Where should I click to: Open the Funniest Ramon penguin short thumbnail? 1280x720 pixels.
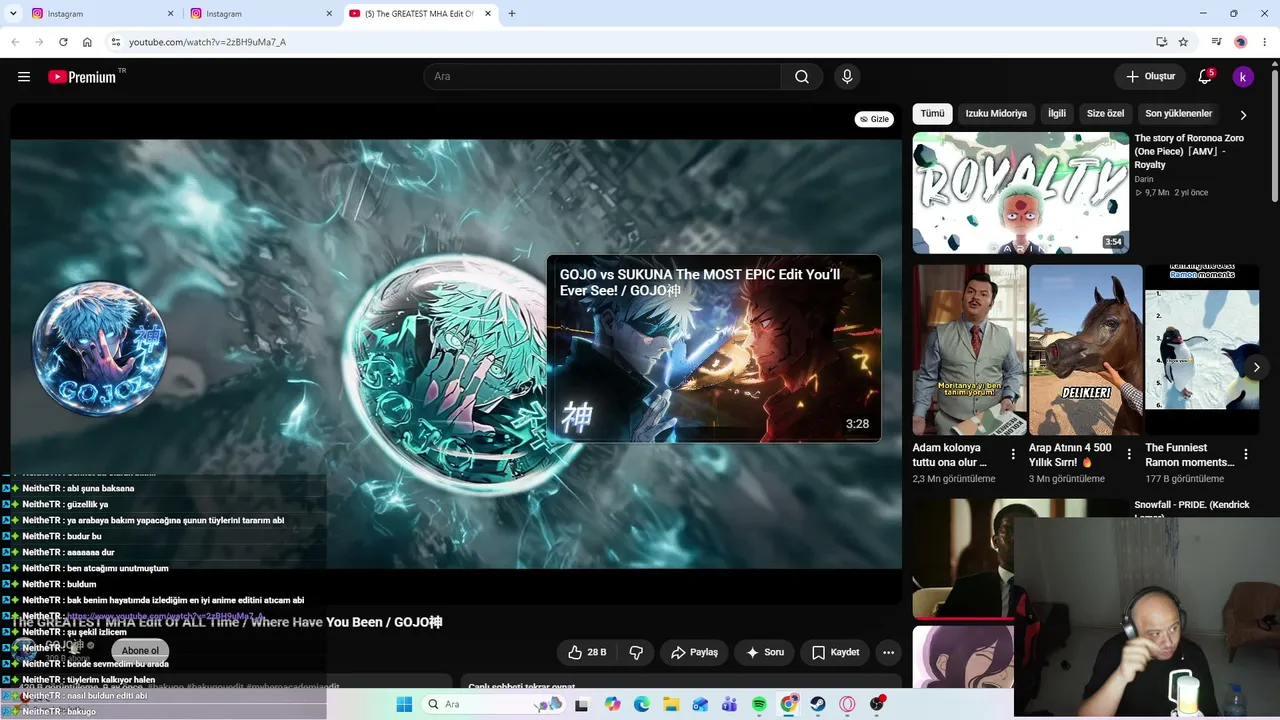click(1201, 350)
